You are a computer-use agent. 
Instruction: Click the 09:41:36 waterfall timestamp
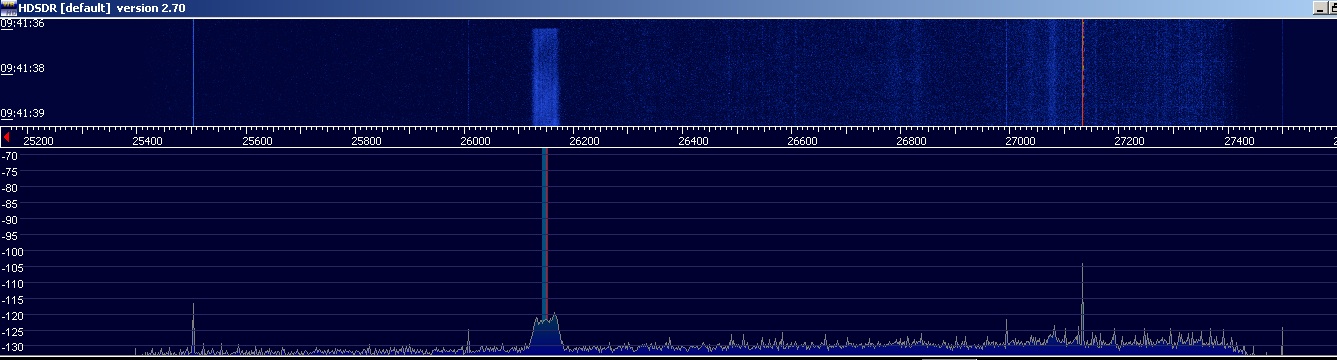click(x=22, y=23)
